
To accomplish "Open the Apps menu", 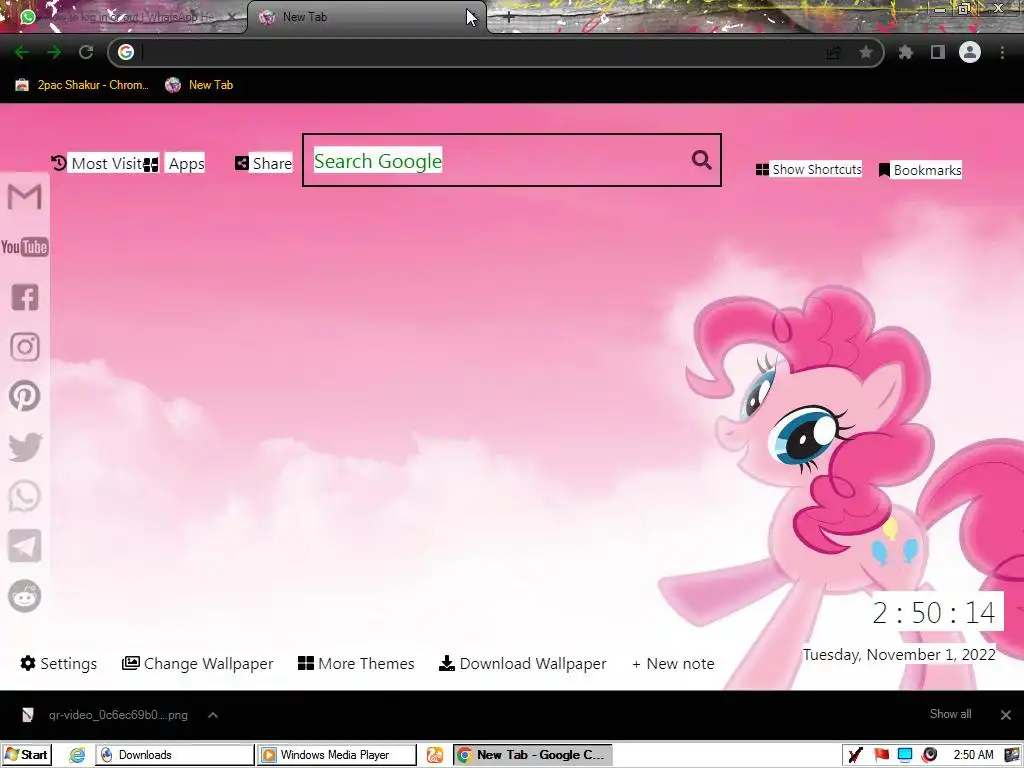I will (175, 163).
